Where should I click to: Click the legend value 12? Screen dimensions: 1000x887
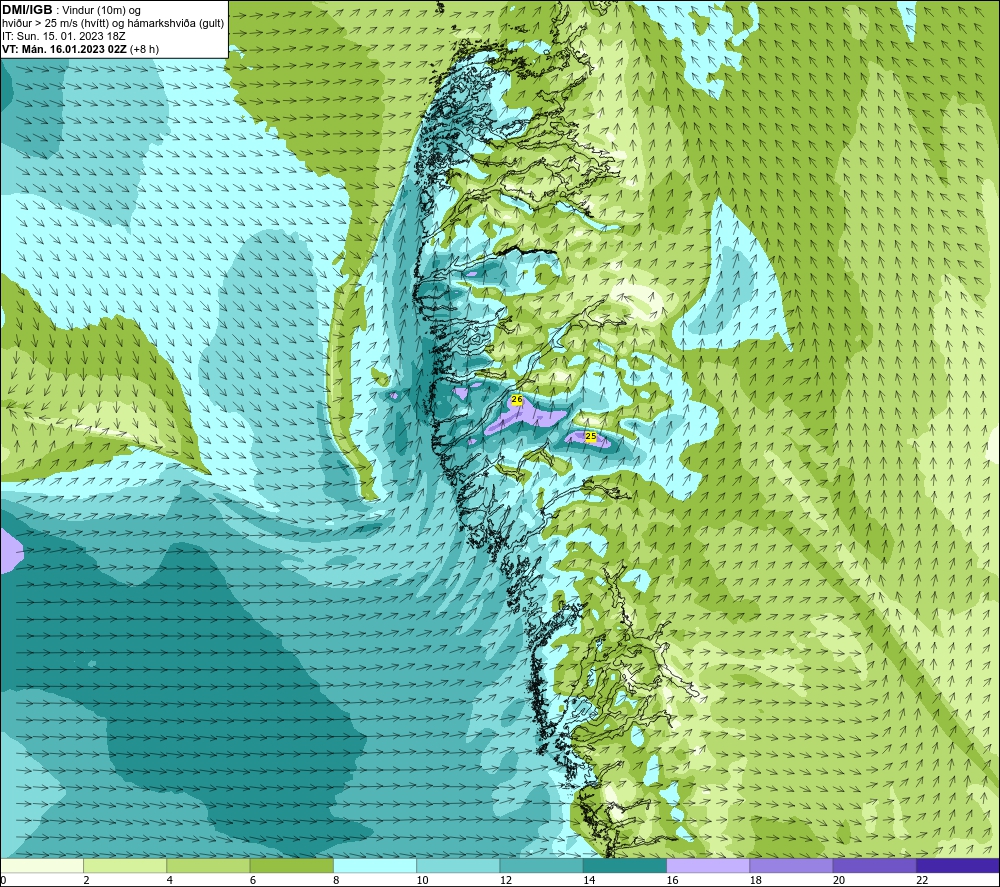click(506, 880)
